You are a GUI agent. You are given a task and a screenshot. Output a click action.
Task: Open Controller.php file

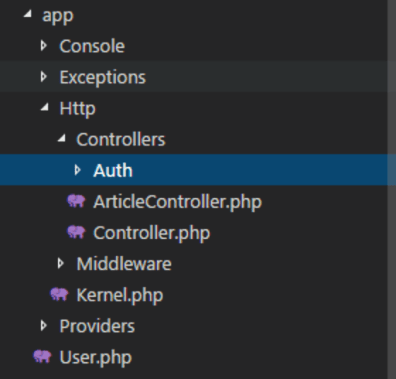coord(152,233)
